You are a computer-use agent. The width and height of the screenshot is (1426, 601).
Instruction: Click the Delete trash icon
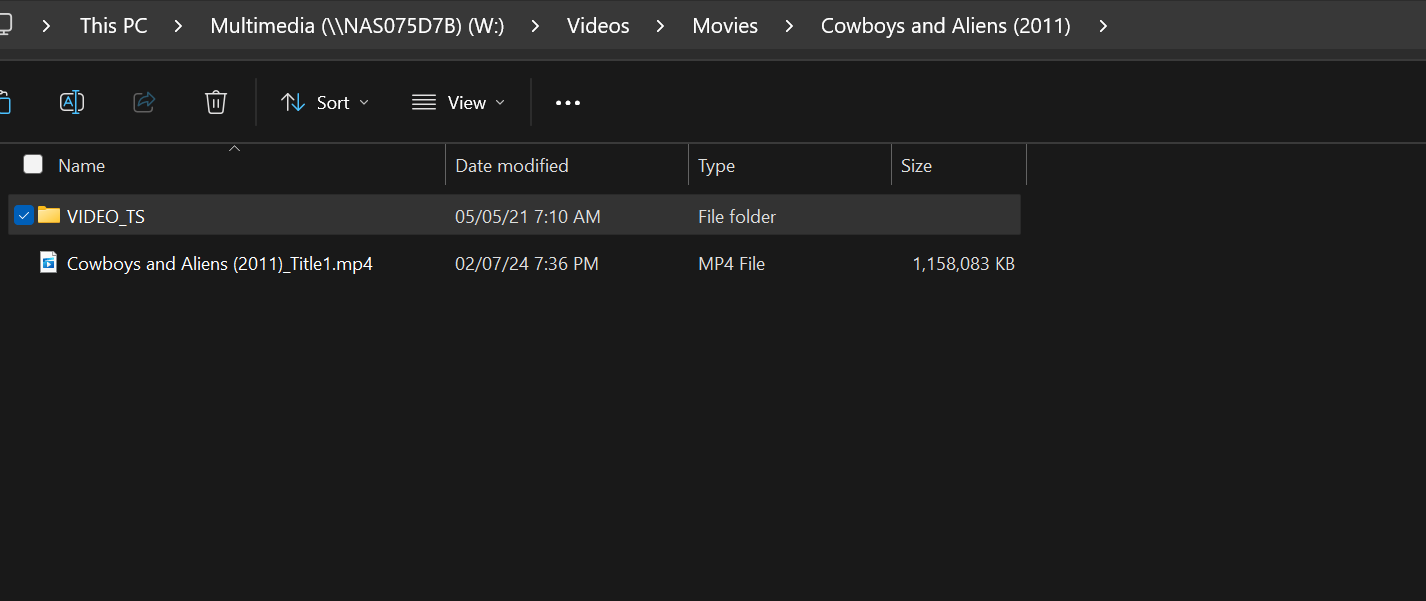[x=215, y=101]
